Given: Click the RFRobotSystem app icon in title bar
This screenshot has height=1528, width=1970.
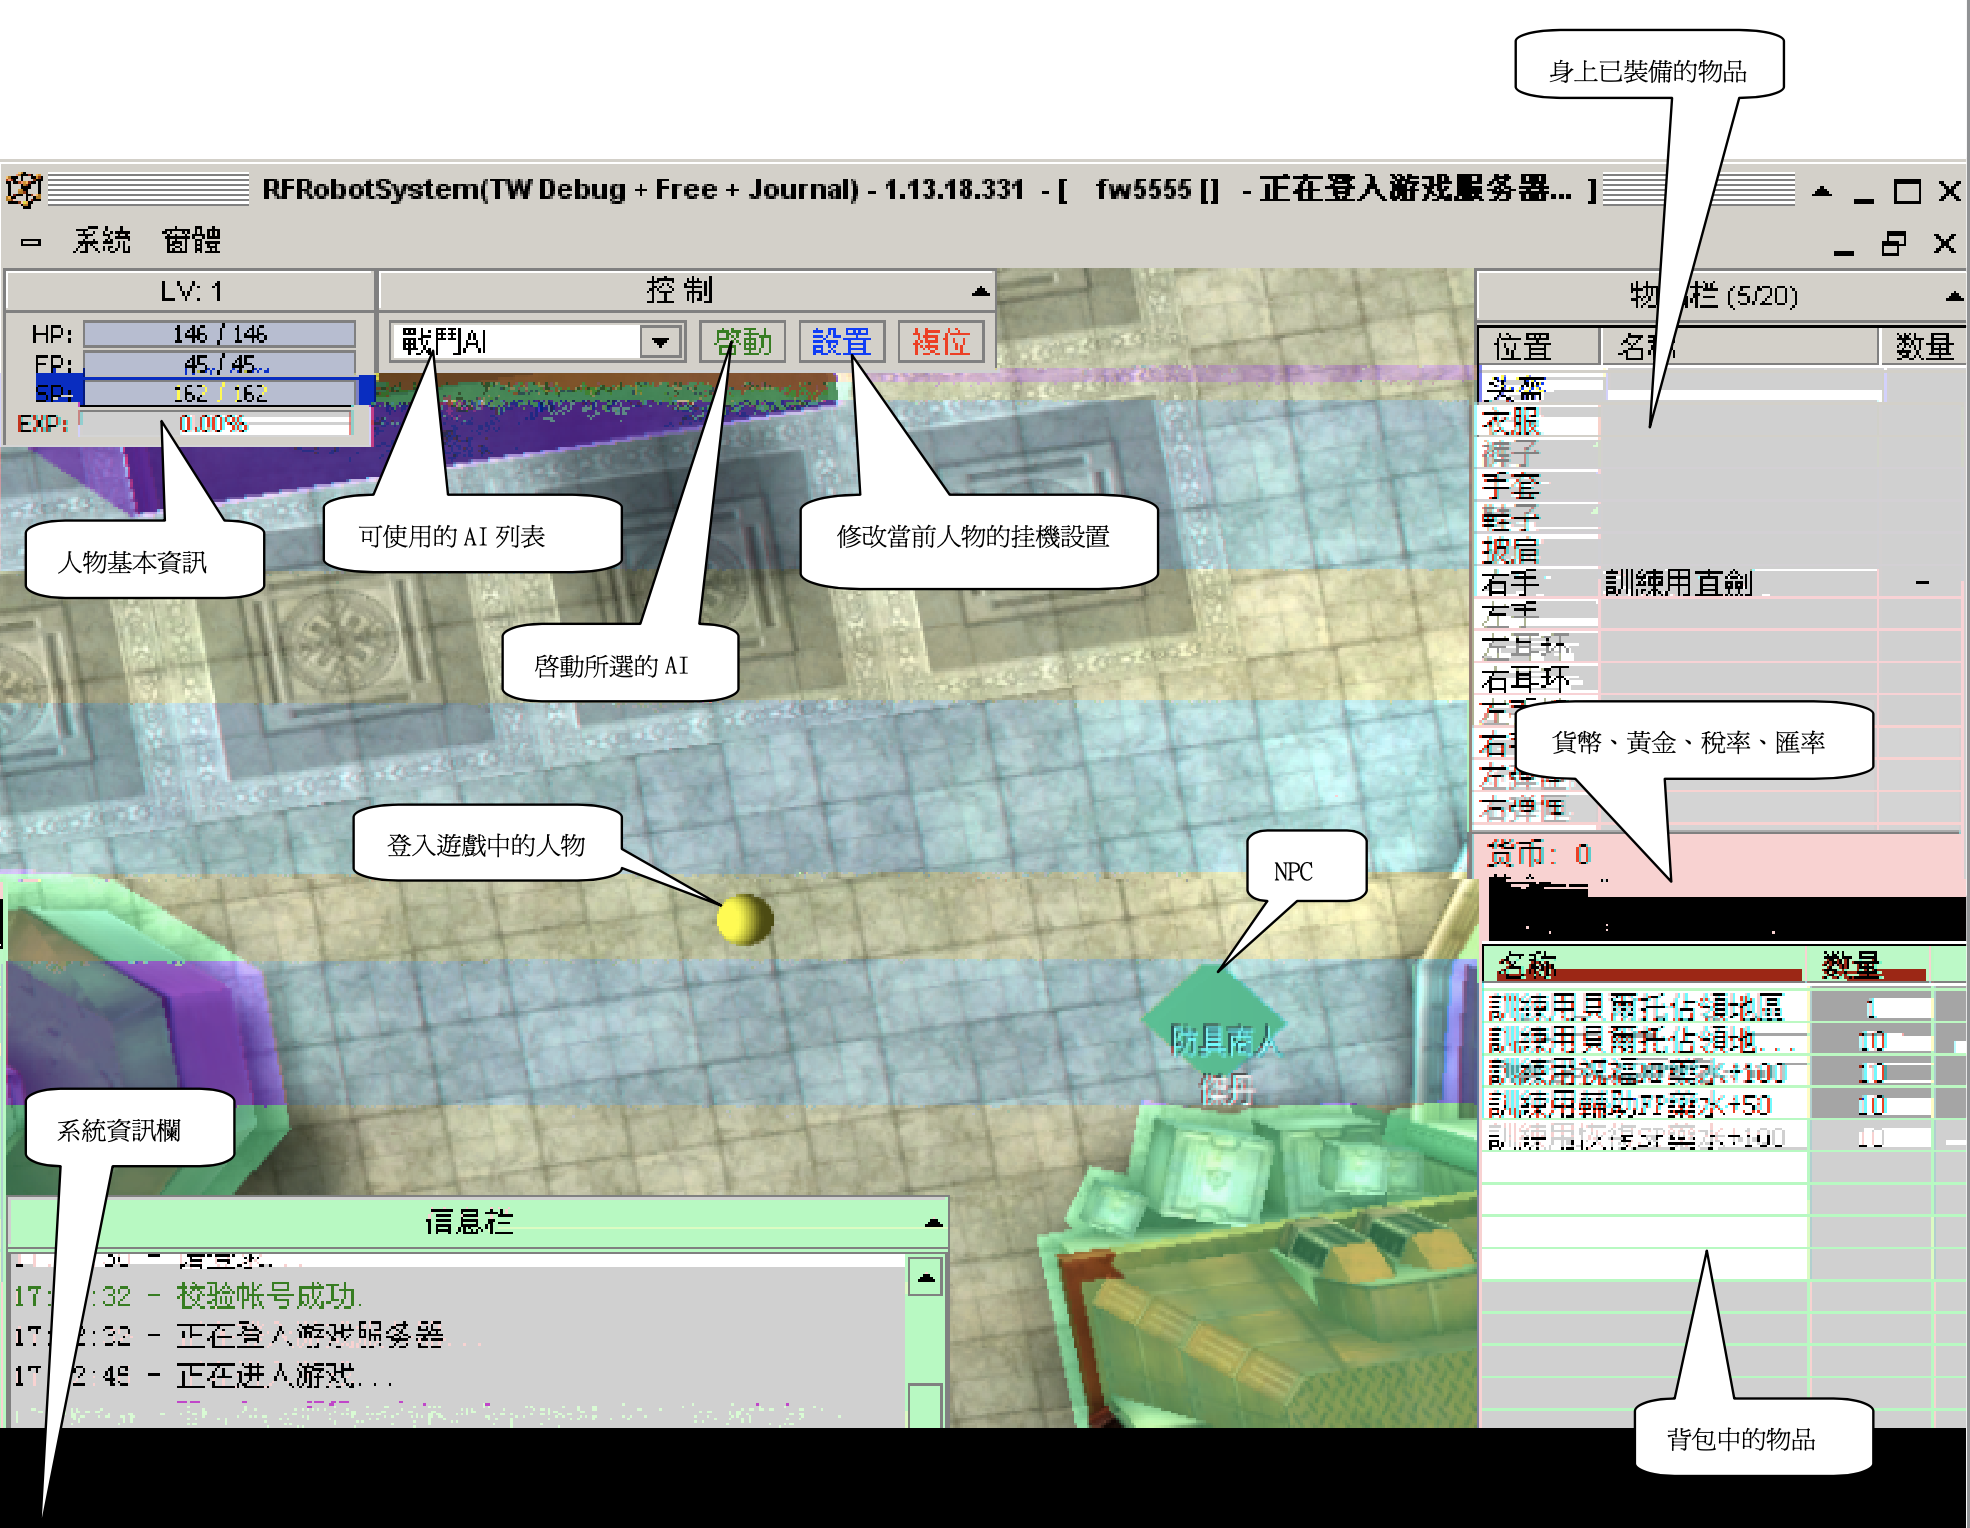Looking at the screenshot, I should tap(24, 189).
